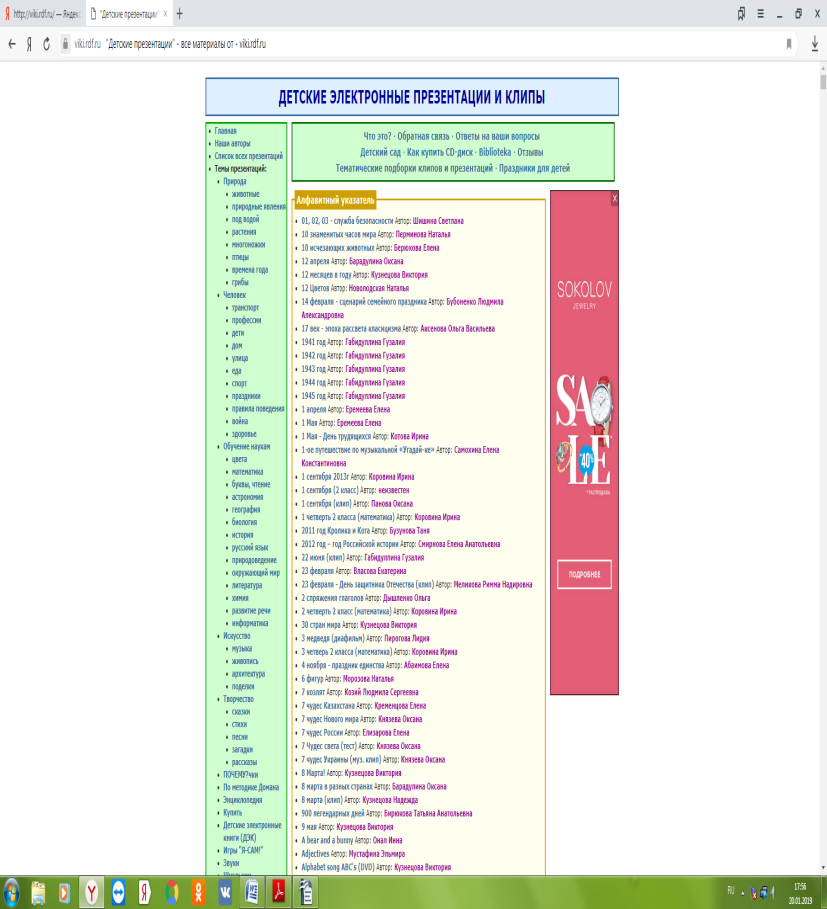Launch Google Chrome from the taskbar
The width and height of the screenshot is (827, 909).
[x=172, y=893]
